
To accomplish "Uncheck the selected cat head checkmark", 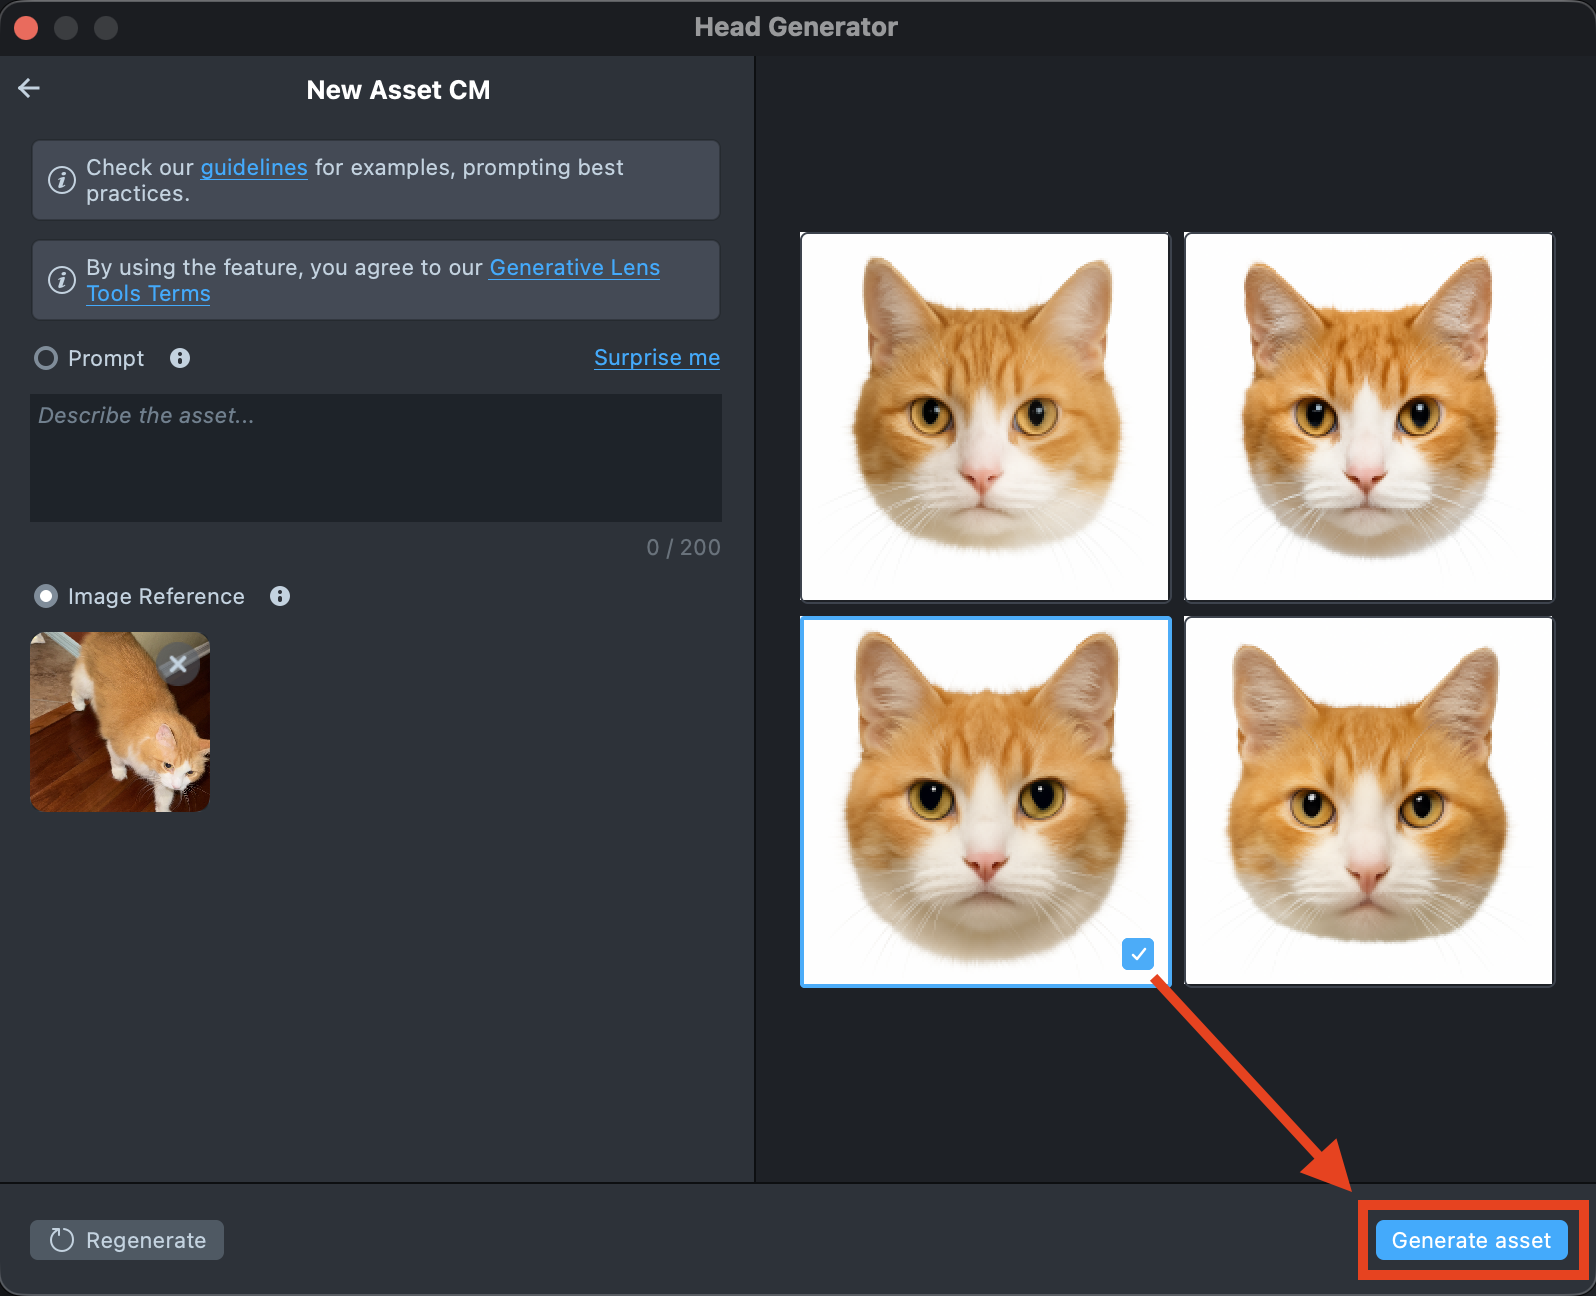I will (1137, 954).
